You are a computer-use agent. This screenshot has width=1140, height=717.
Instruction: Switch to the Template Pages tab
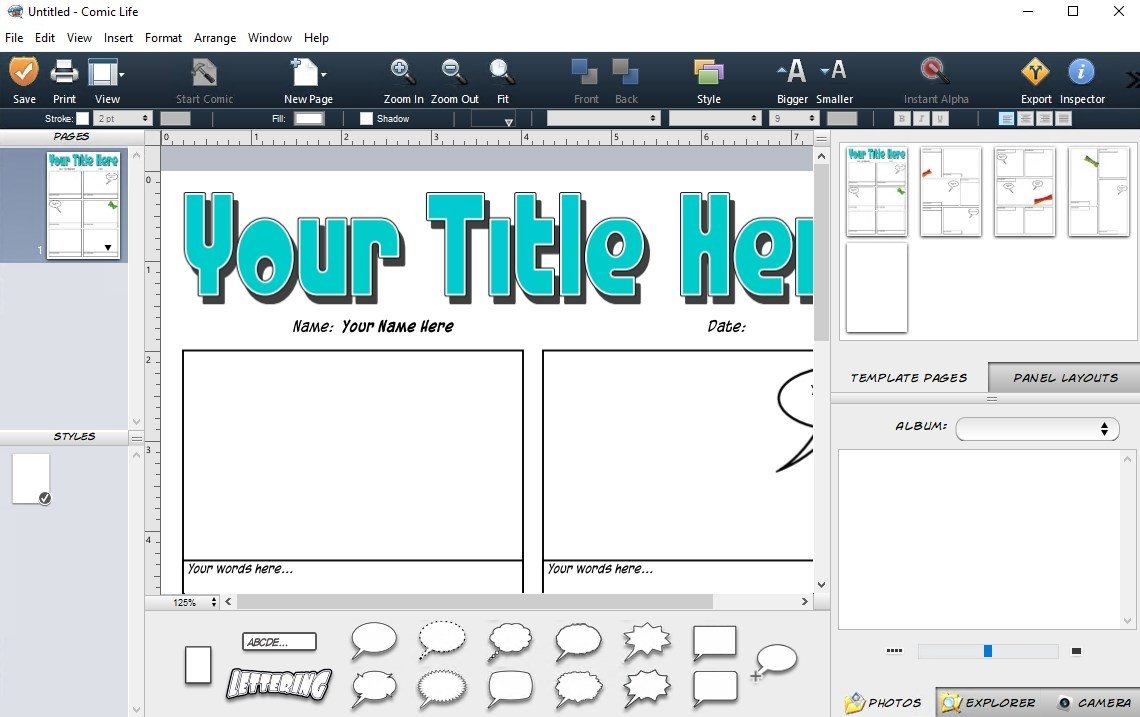click(x=909, y=377)
